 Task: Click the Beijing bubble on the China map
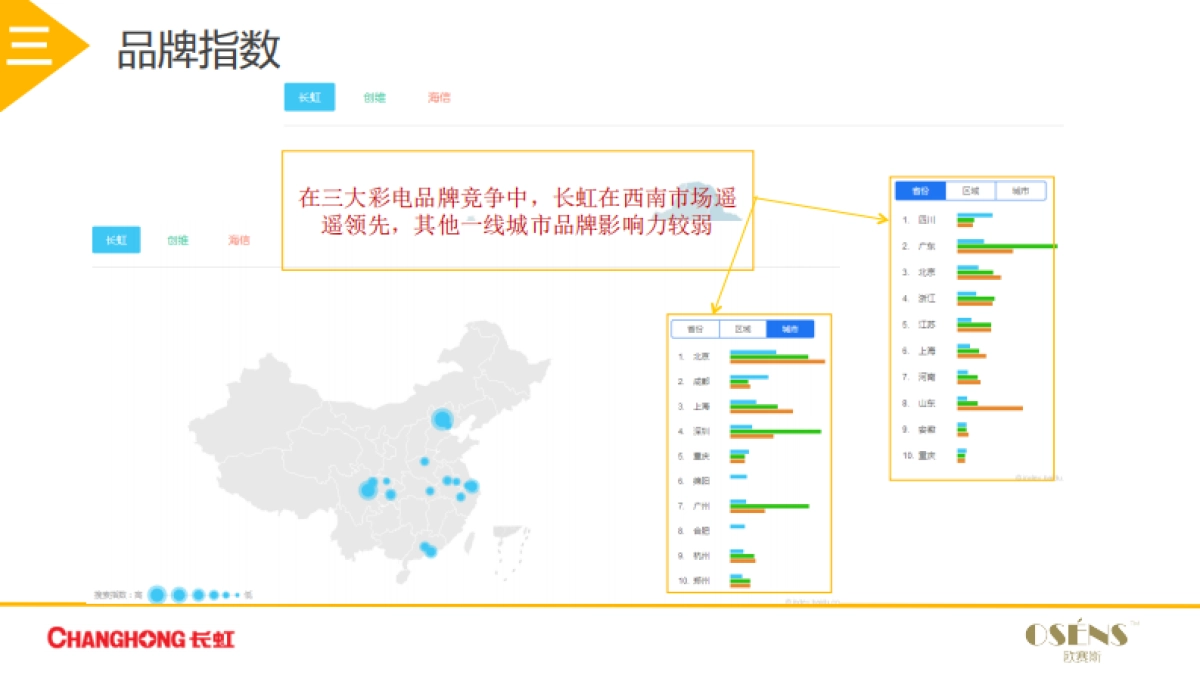point(442,420)
